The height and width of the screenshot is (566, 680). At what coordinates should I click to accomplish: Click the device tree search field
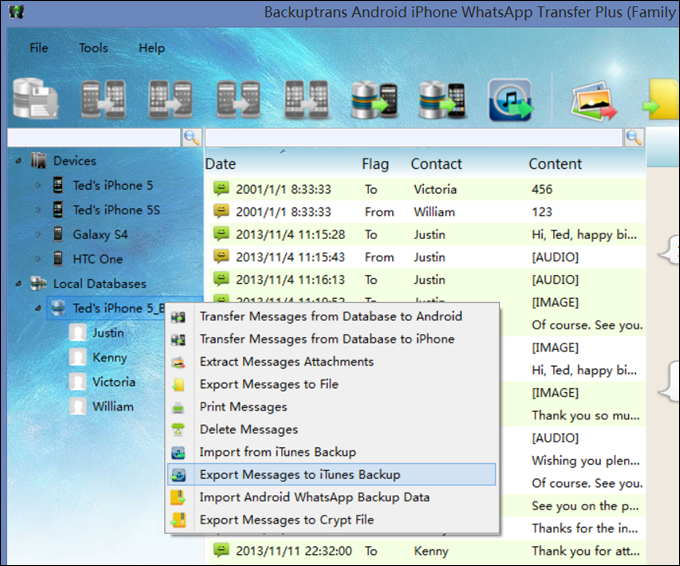click(x=94, y=137)
